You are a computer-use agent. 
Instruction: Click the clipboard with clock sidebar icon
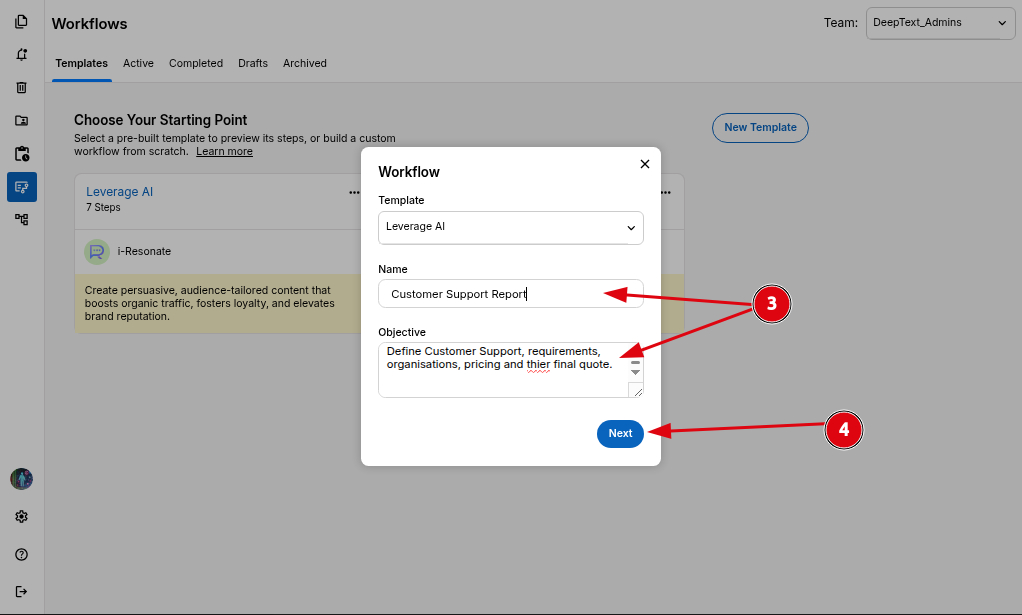22,154
